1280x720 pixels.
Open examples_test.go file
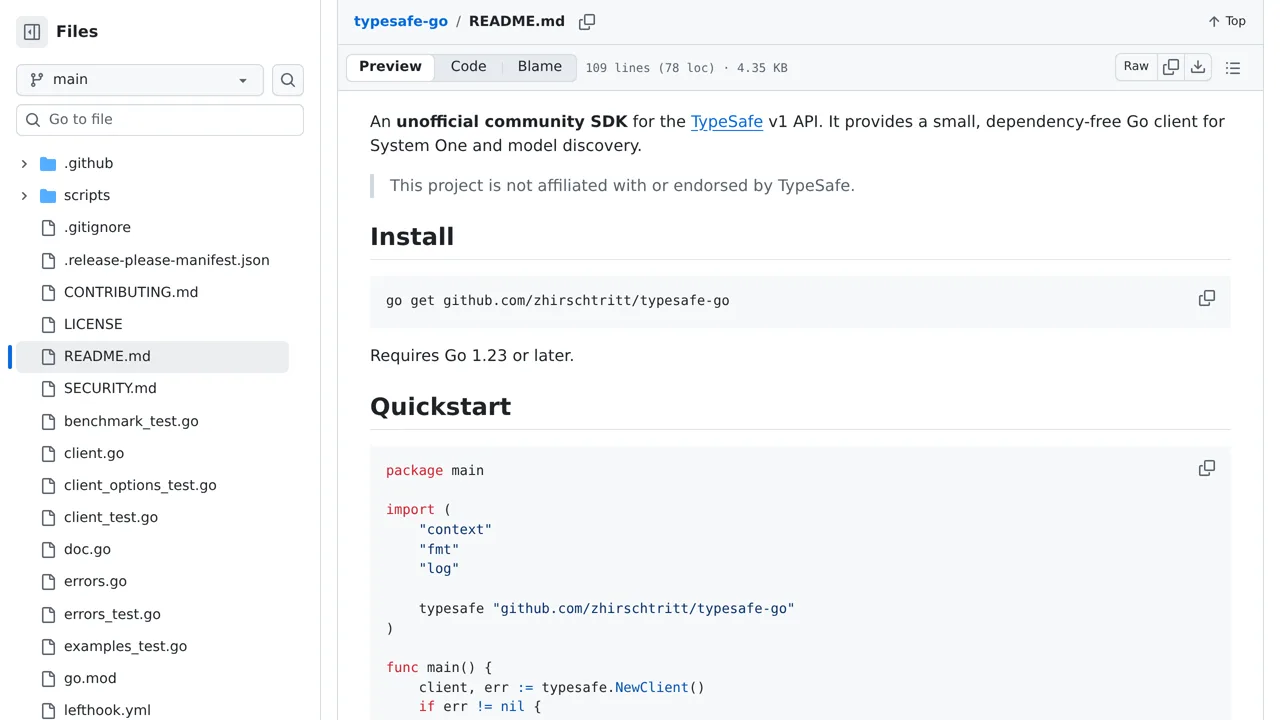point(125,646)
